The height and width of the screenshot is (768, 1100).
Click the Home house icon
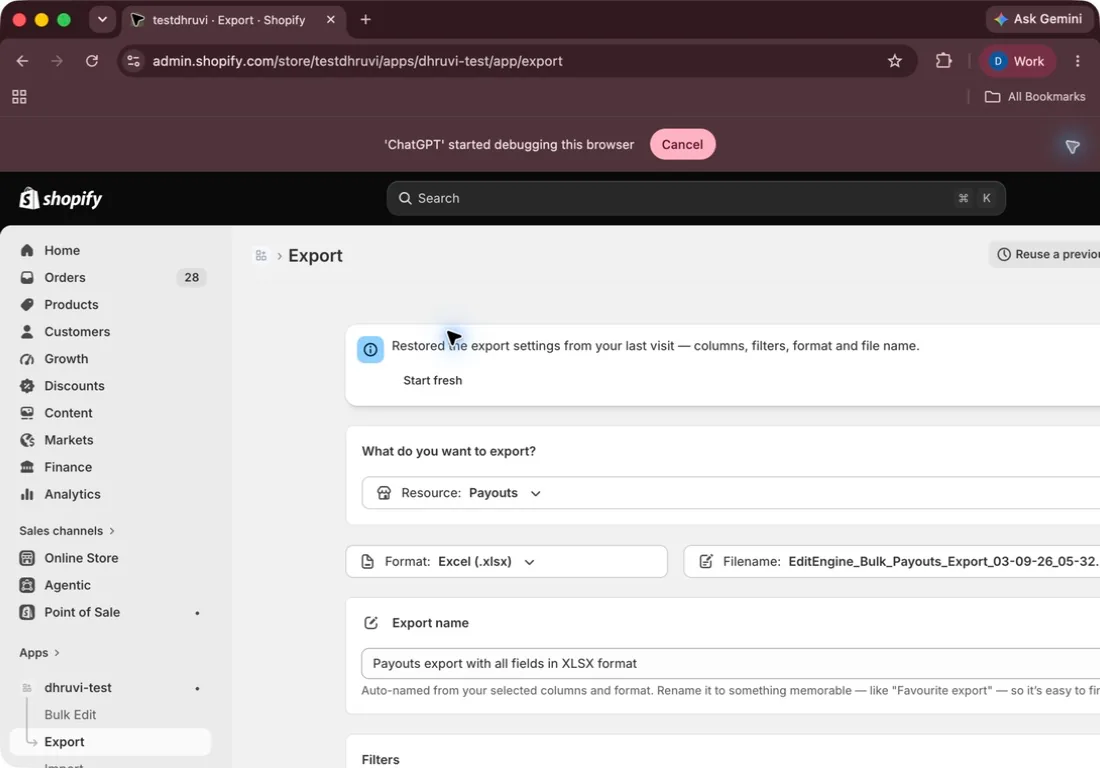click(27, 250)
